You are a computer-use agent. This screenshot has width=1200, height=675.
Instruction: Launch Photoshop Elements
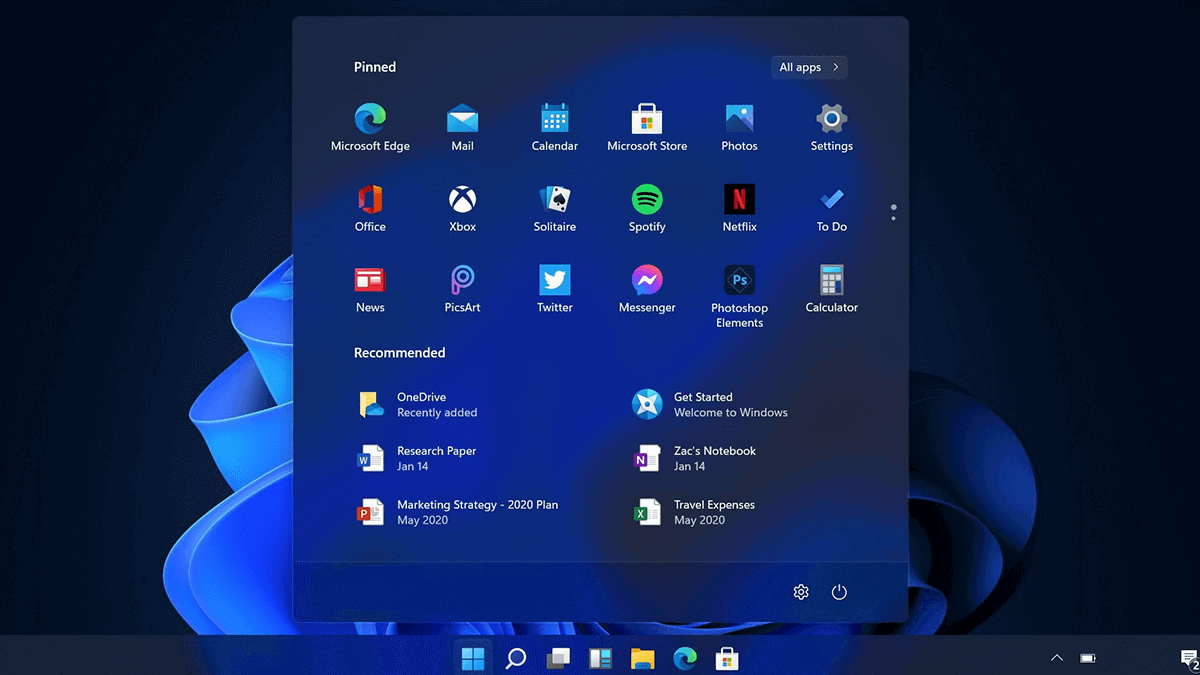(739, 282)
